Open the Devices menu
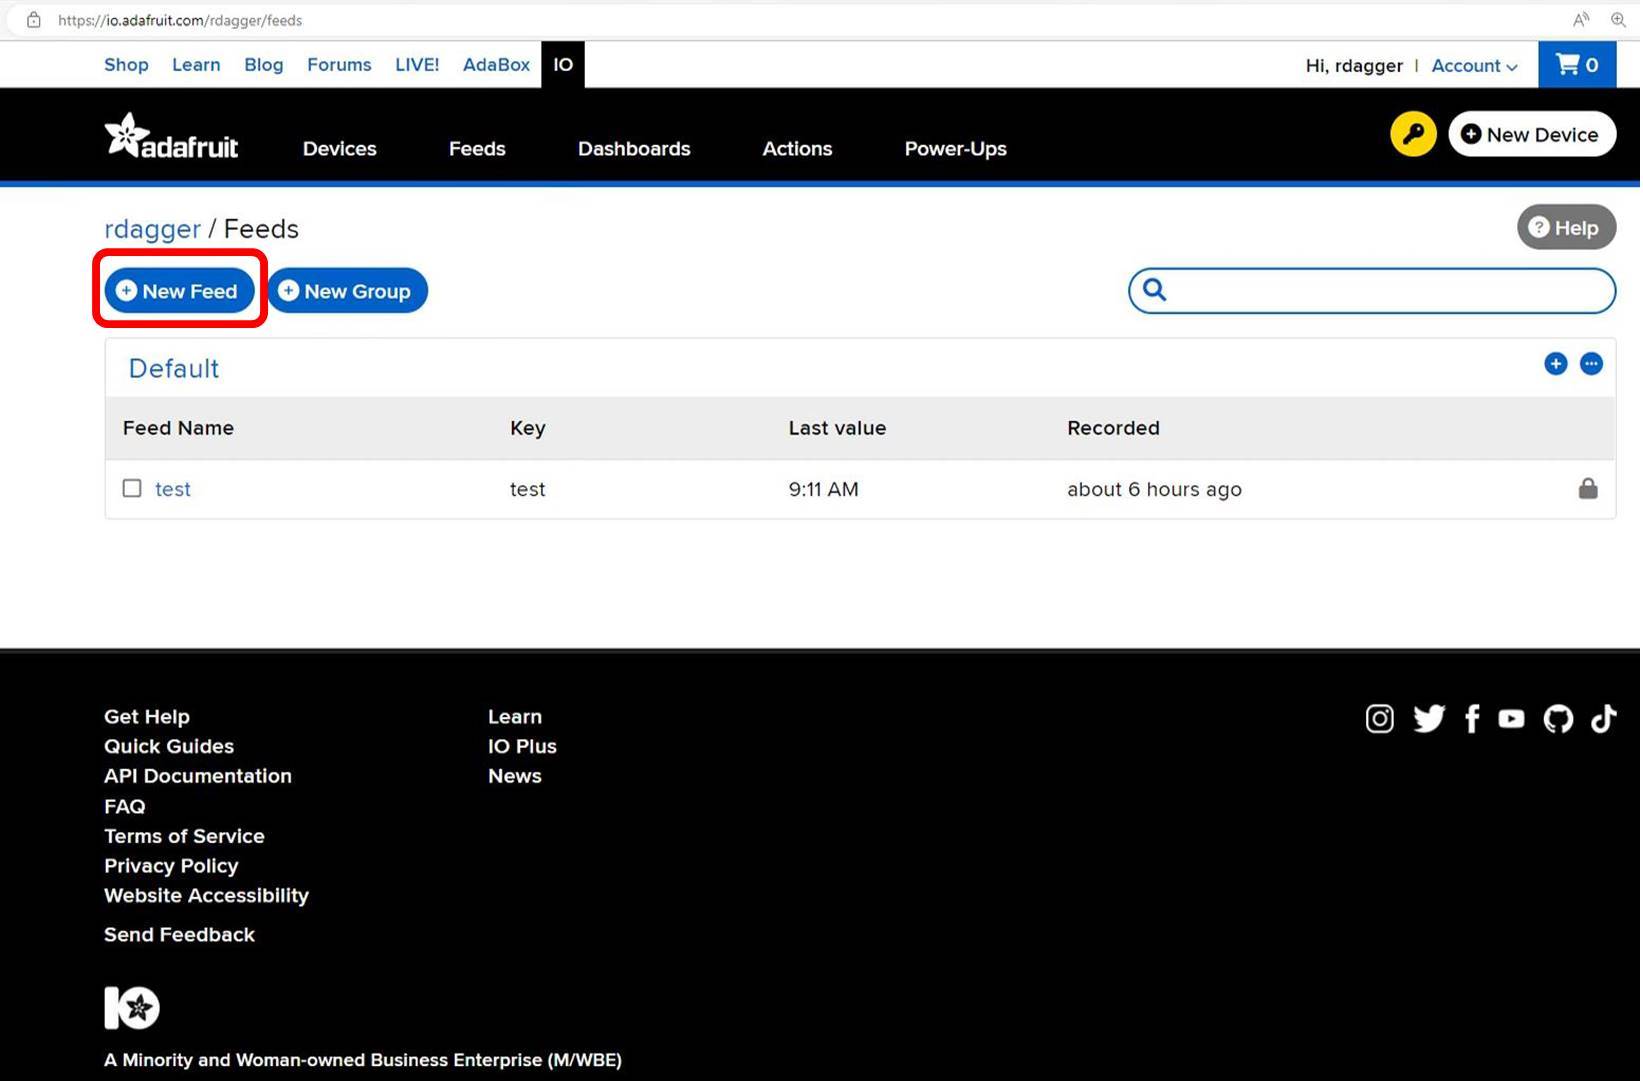The height and width of the screenshot is (1081, 1643). [x=340, y=149]
